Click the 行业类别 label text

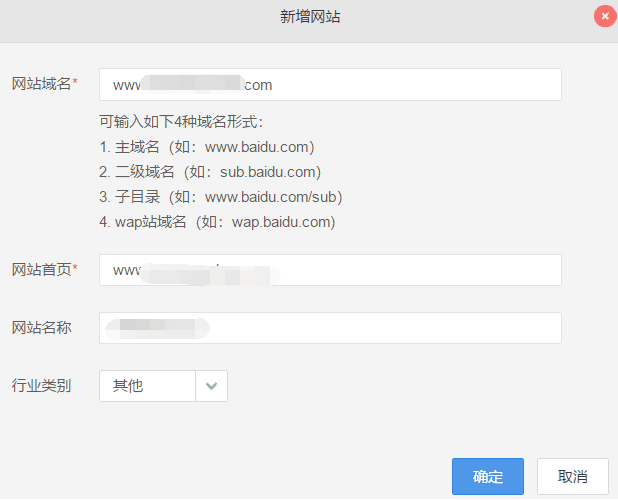point(41,385)
